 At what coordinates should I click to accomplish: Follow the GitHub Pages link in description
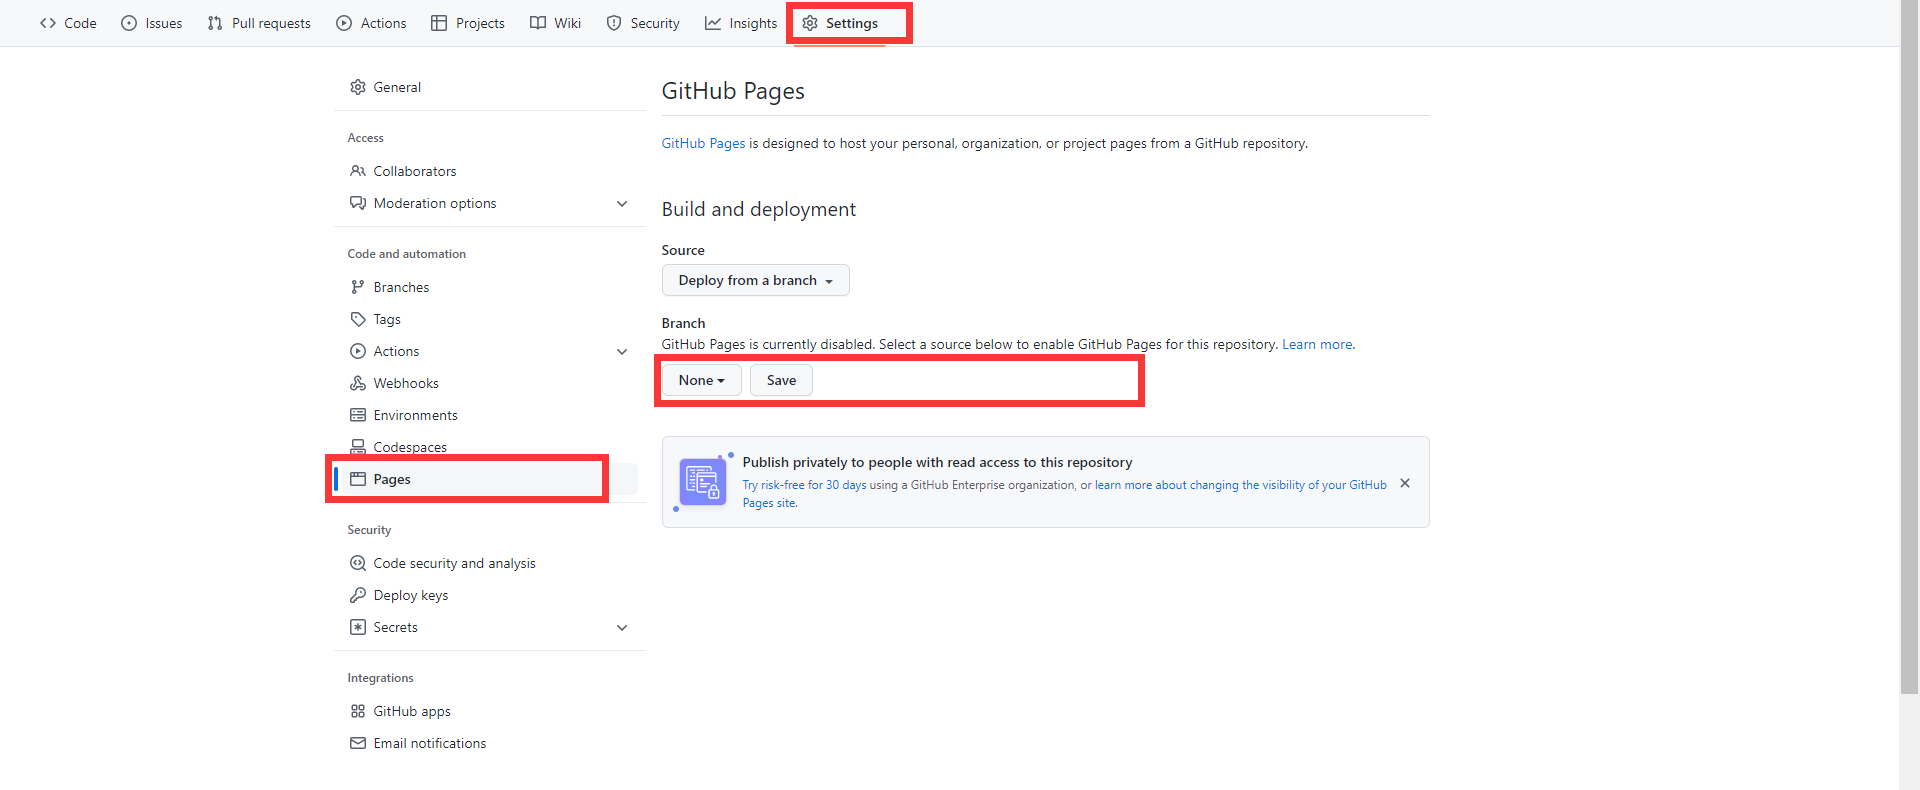pyautogui.click(x=703, y=143)
